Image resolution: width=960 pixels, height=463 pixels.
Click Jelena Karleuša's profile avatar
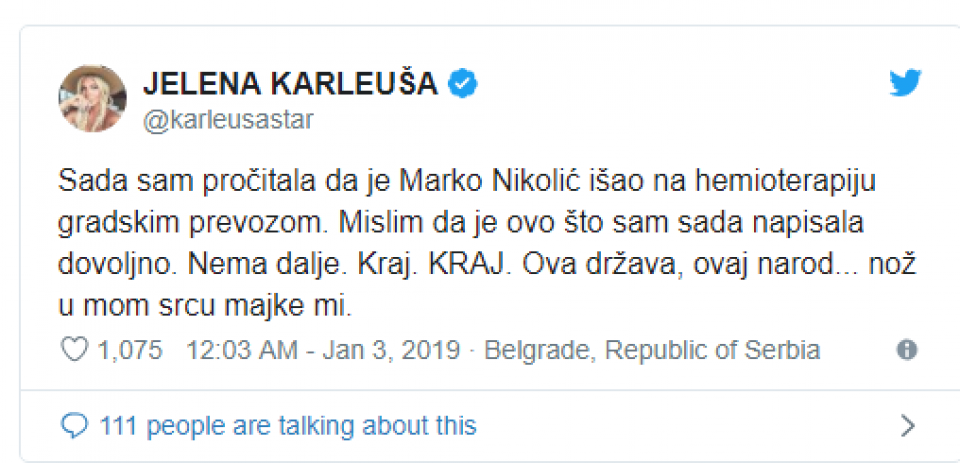(93, 98)
